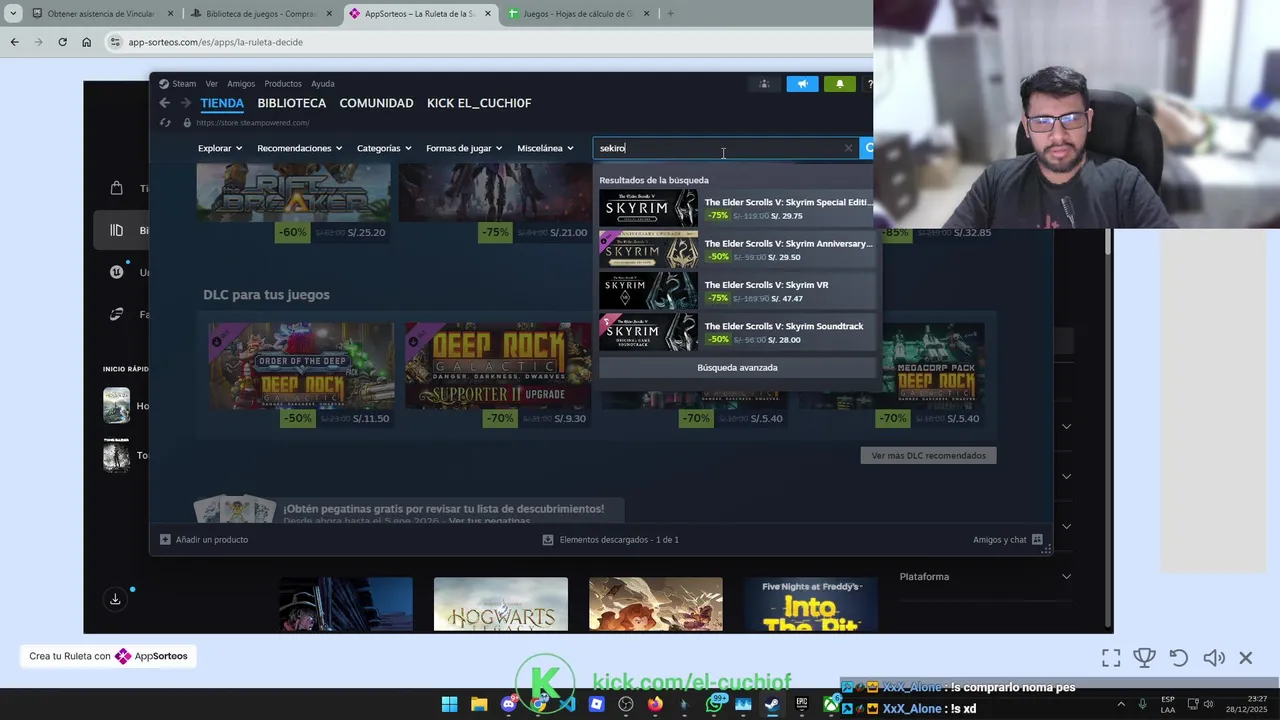The image size is (1280, 720).
Task: Switch to Juegos Hojas de cálculo tab
Action: pyautogui.click(x=578, y=14)
